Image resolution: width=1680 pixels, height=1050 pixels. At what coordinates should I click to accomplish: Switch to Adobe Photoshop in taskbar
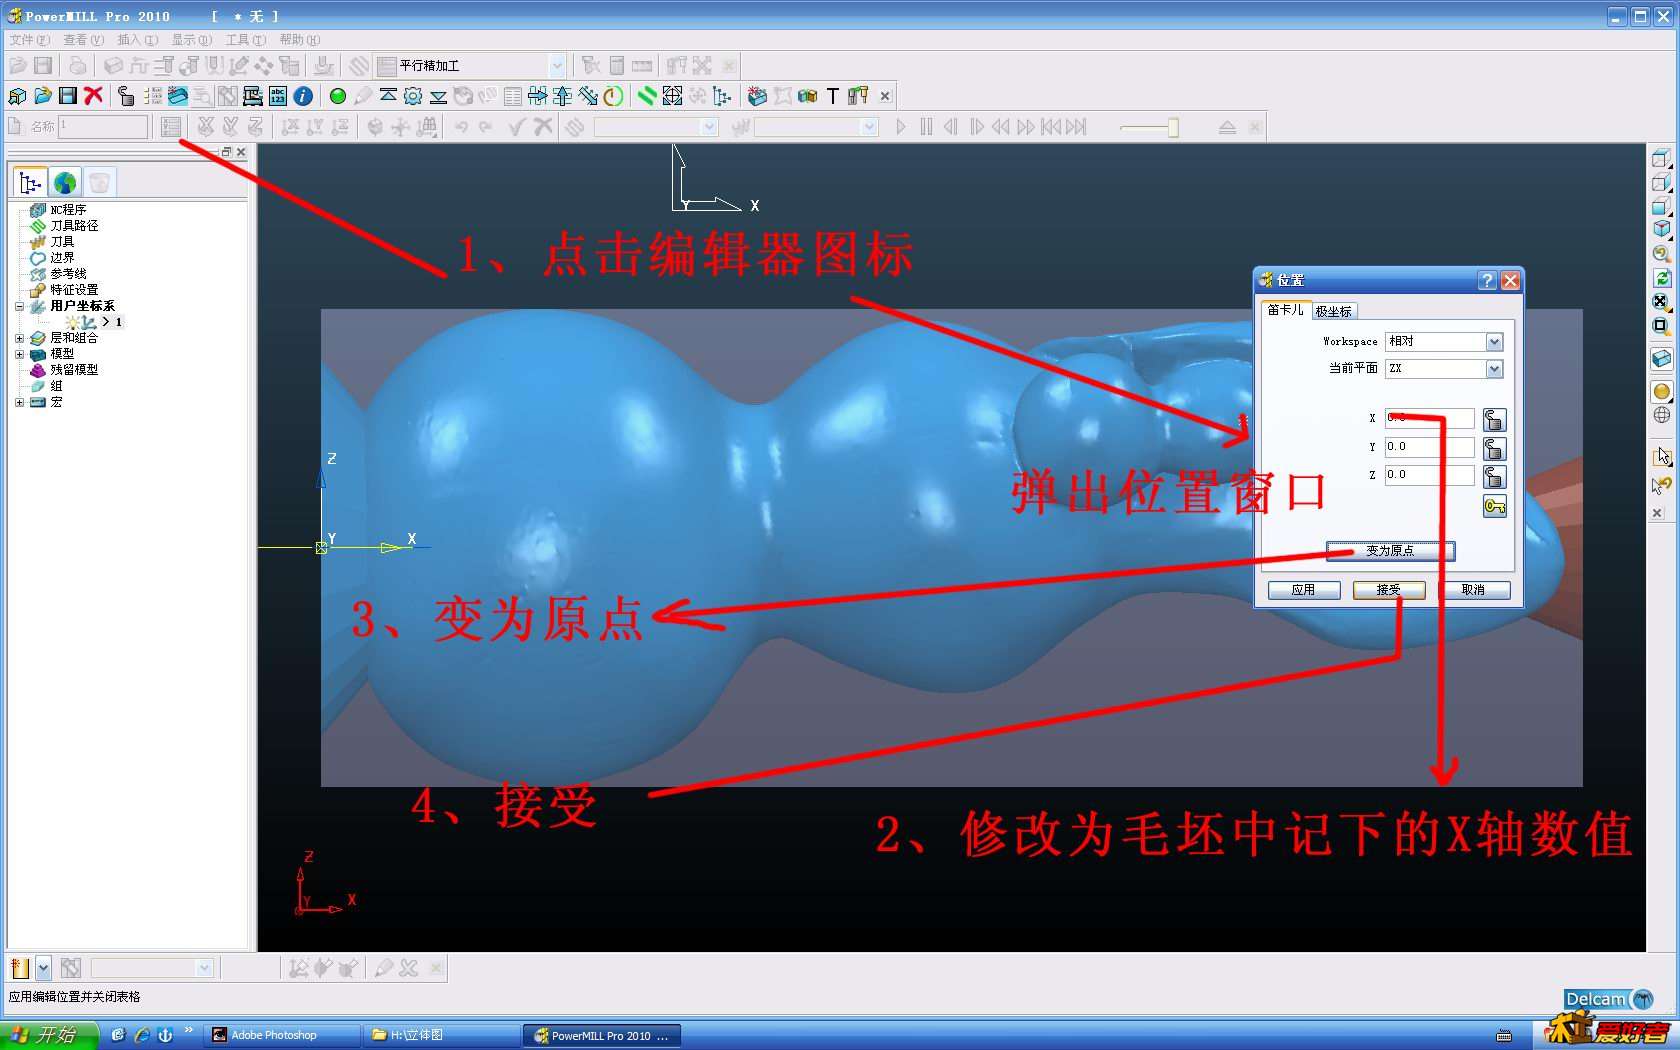point(282,1036)
